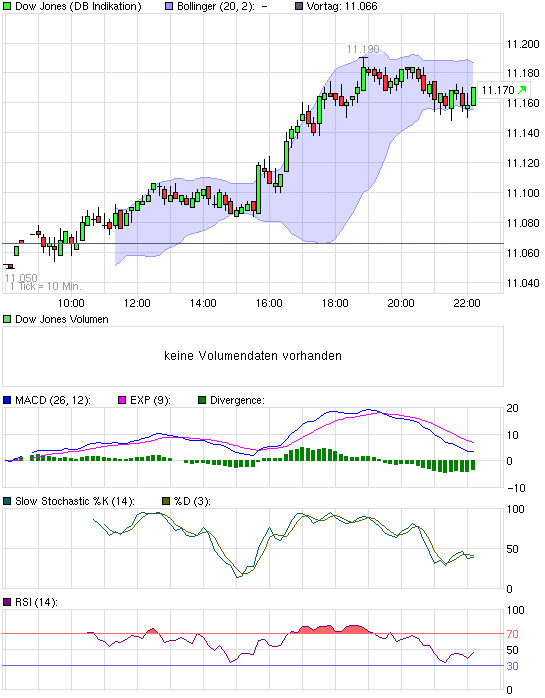Click the -10 MACD axis label

pyautogui.click(x=517, y=488)
